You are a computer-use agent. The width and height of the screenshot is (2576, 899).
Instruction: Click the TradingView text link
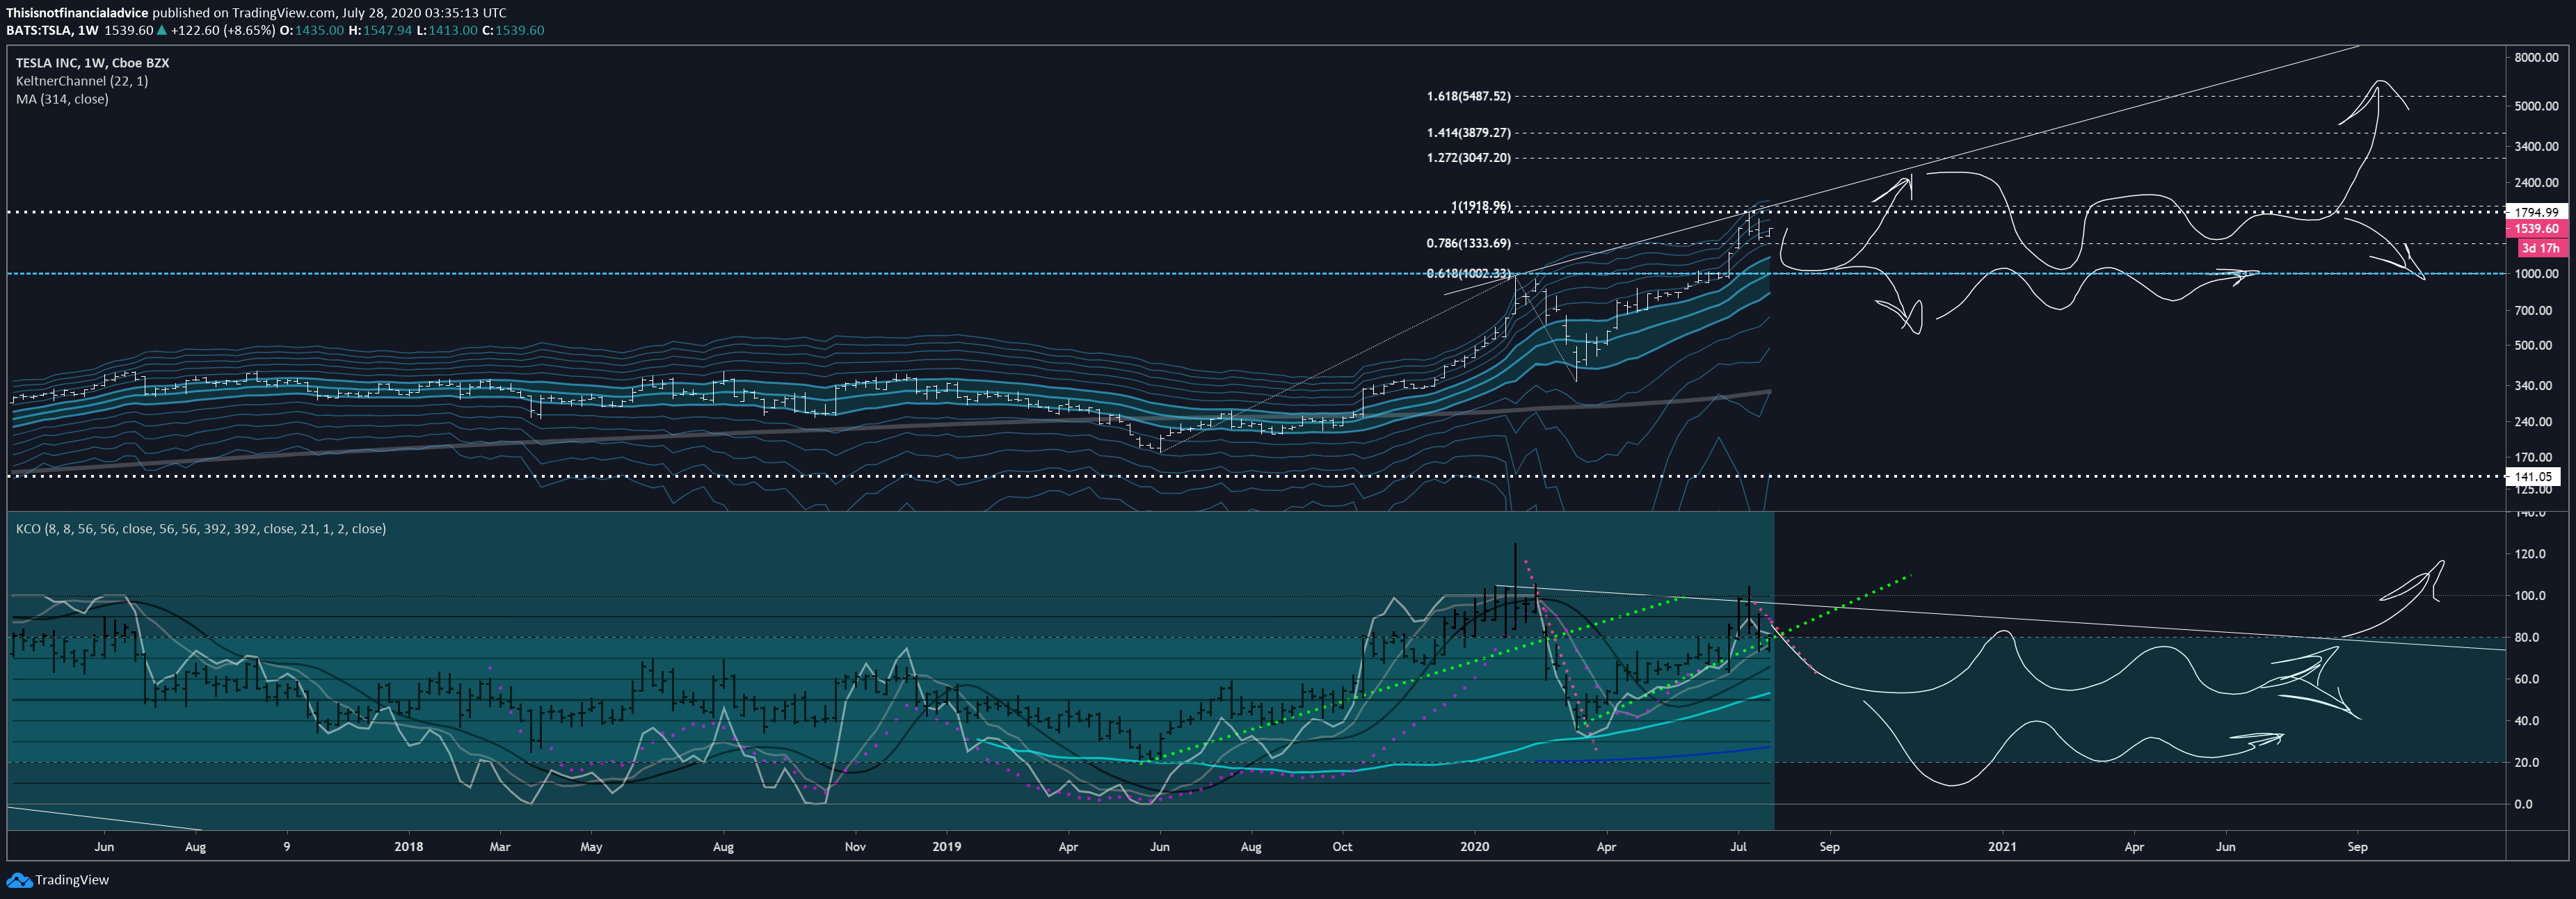tap(72, 880)
